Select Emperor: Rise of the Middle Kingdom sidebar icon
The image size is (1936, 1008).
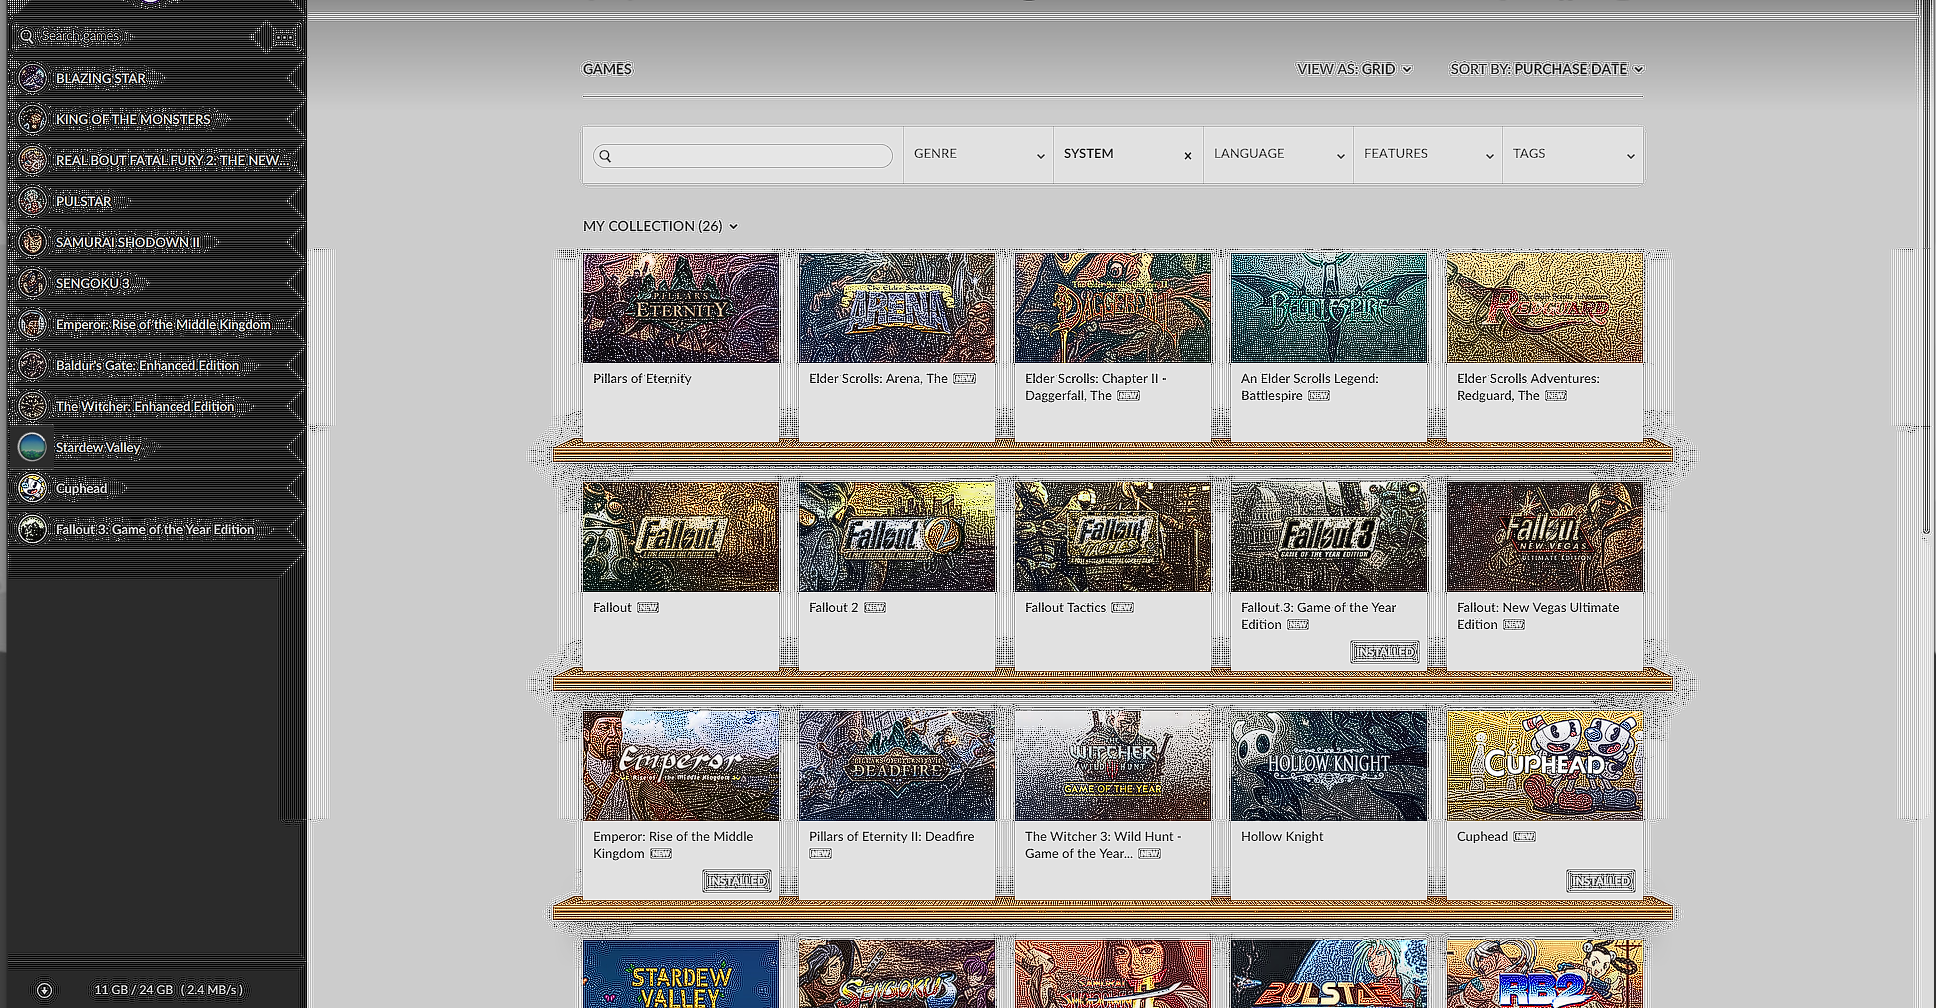32,324
